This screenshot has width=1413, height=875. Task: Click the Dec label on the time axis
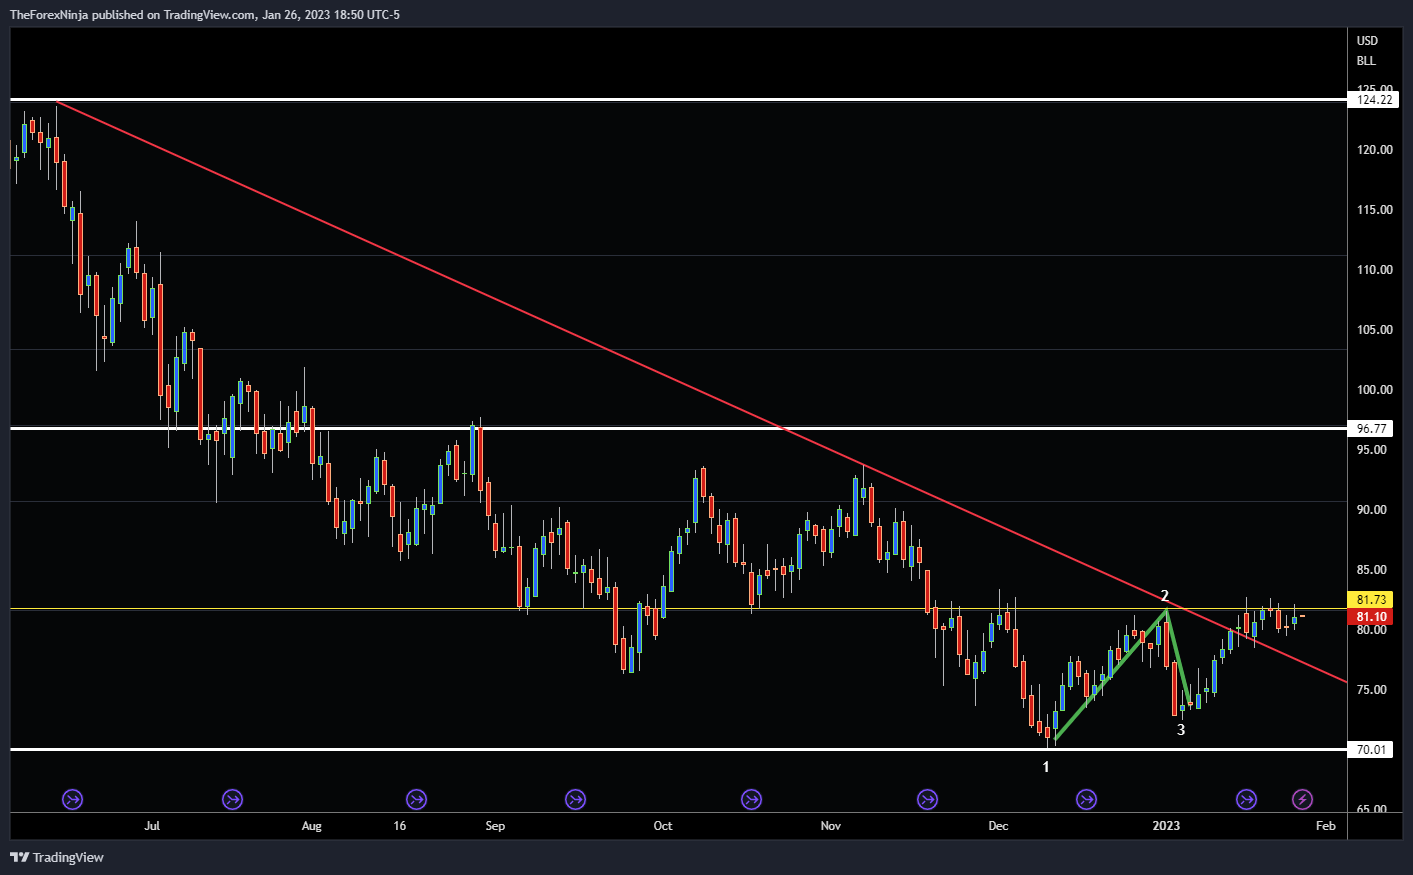click(998, 826)
